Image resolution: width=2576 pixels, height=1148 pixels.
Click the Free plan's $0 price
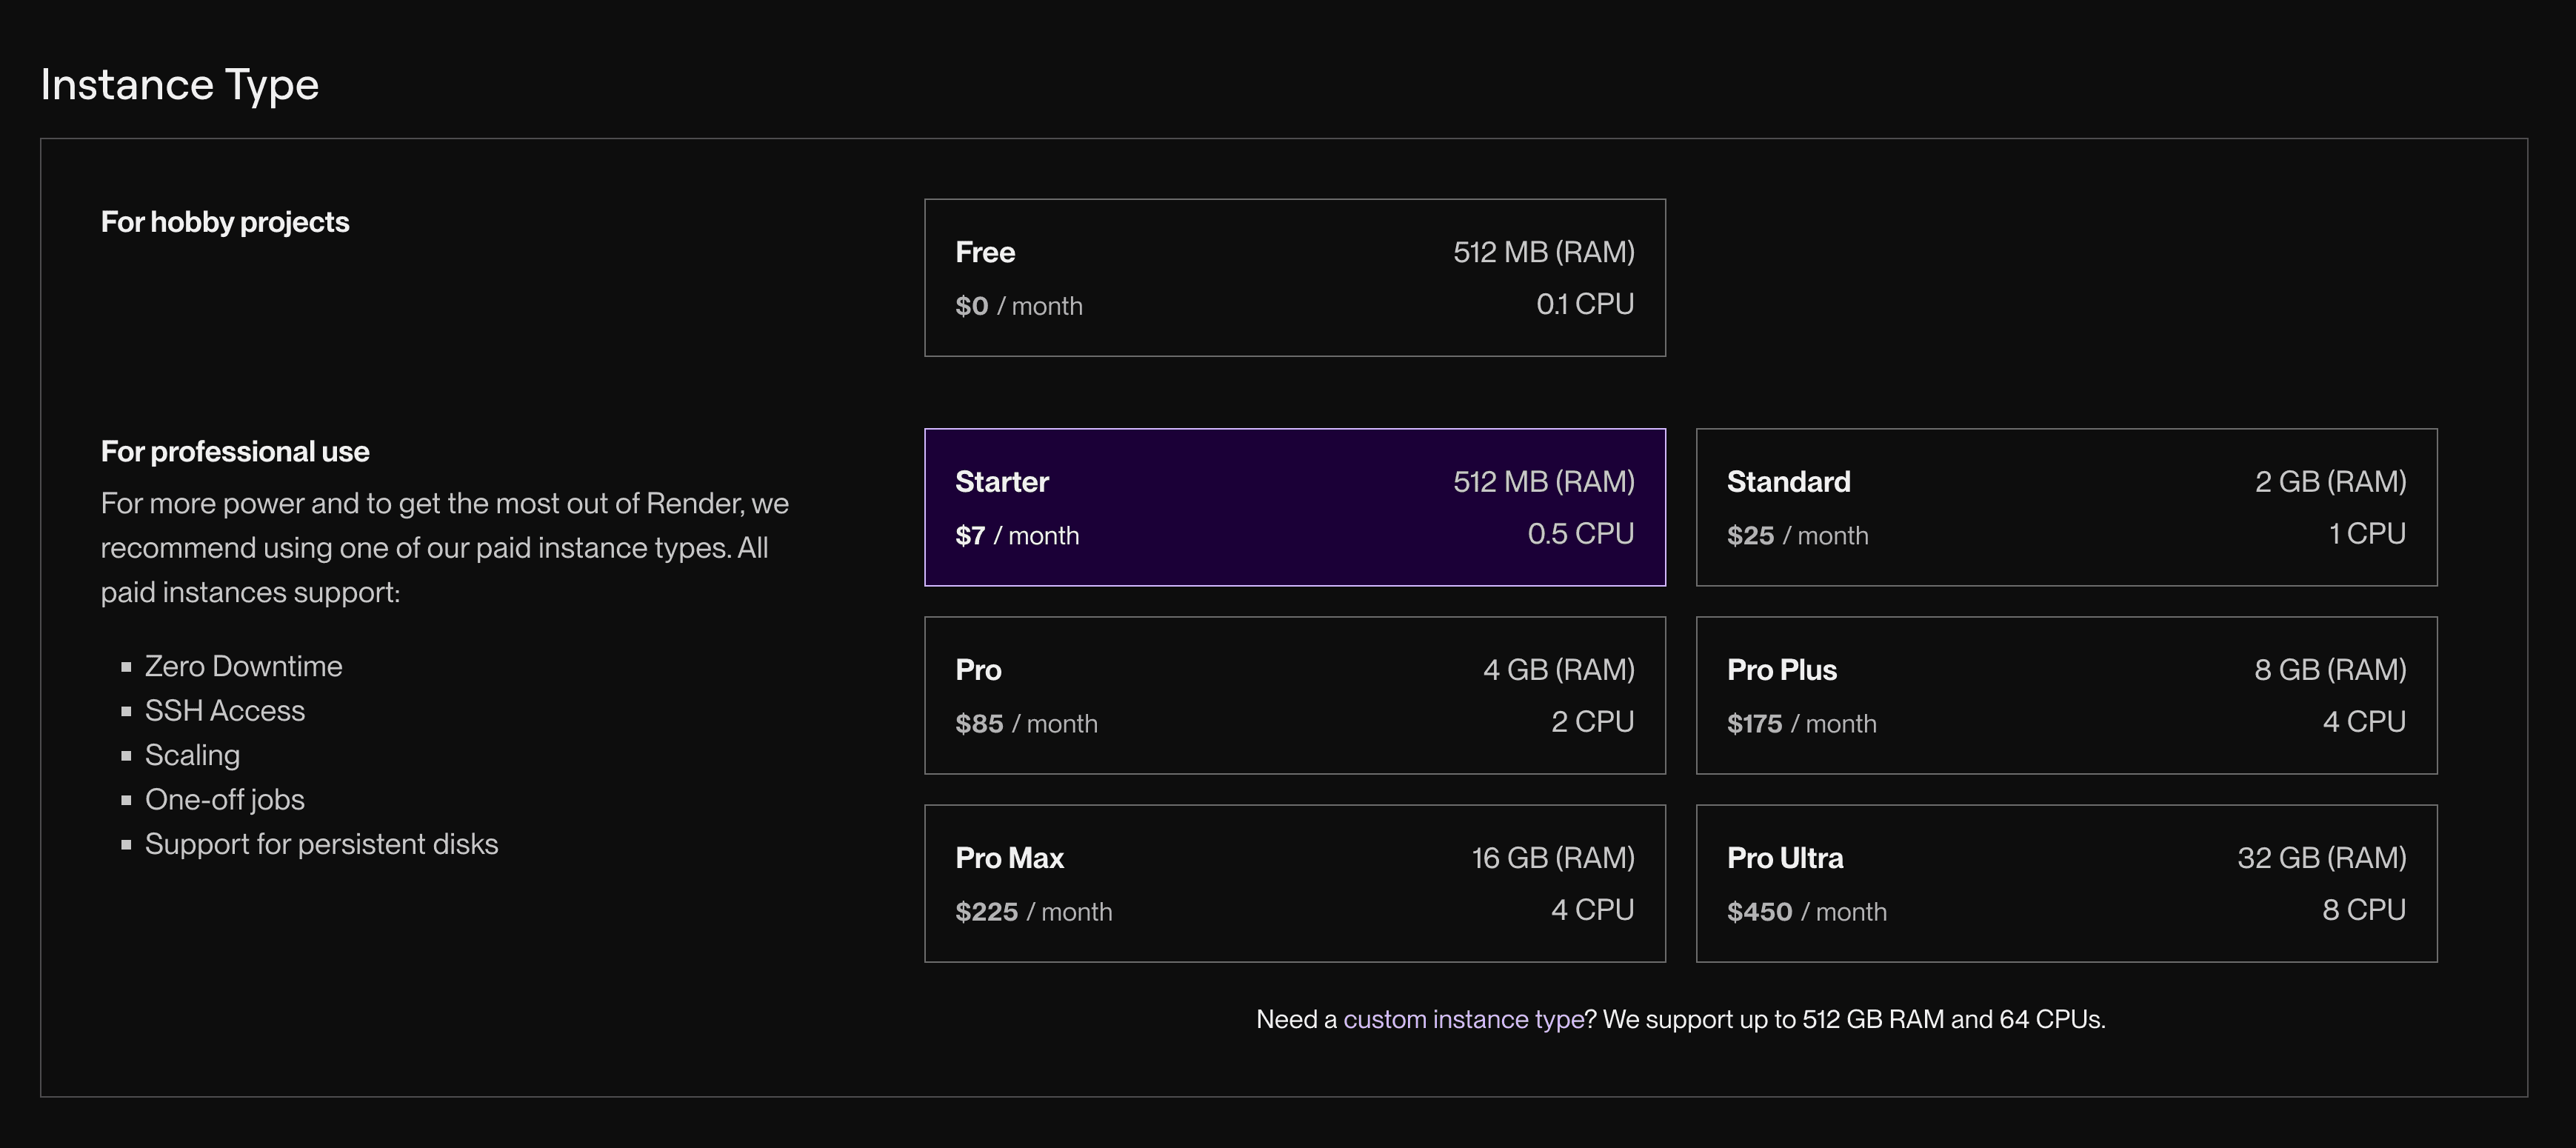point(971,306)
